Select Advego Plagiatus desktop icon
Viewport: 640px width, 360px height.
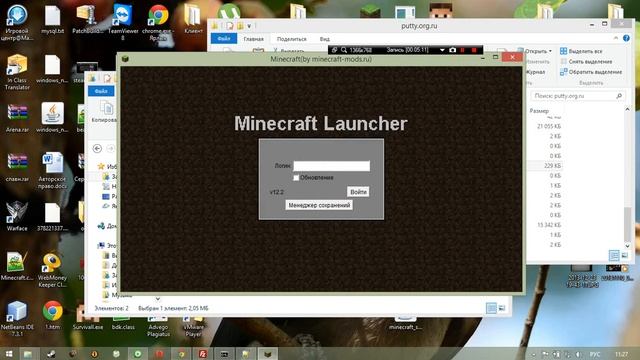(x=158, y=327)
